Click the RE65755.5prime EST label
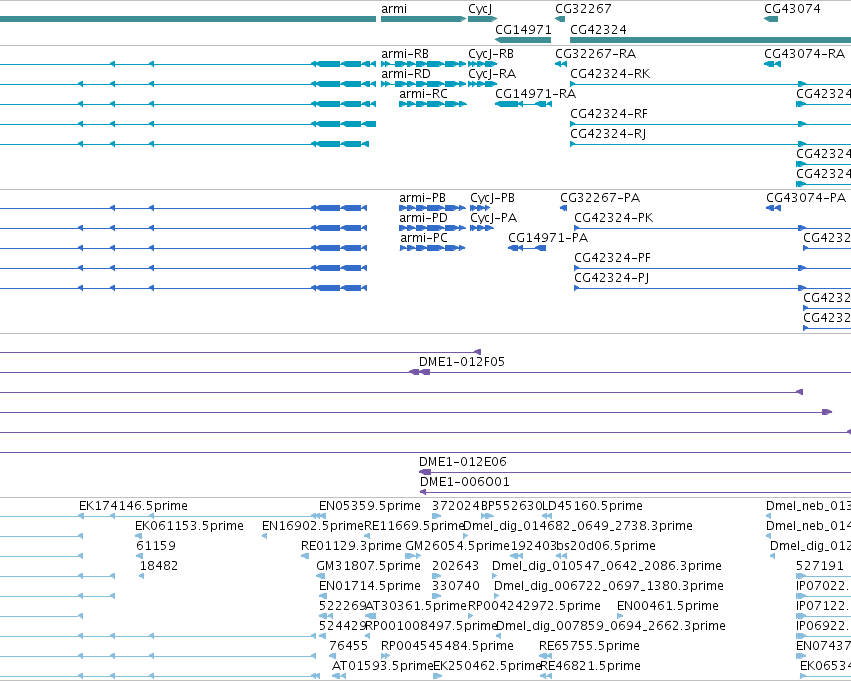851x681 pixels. (x=589, y=647)
